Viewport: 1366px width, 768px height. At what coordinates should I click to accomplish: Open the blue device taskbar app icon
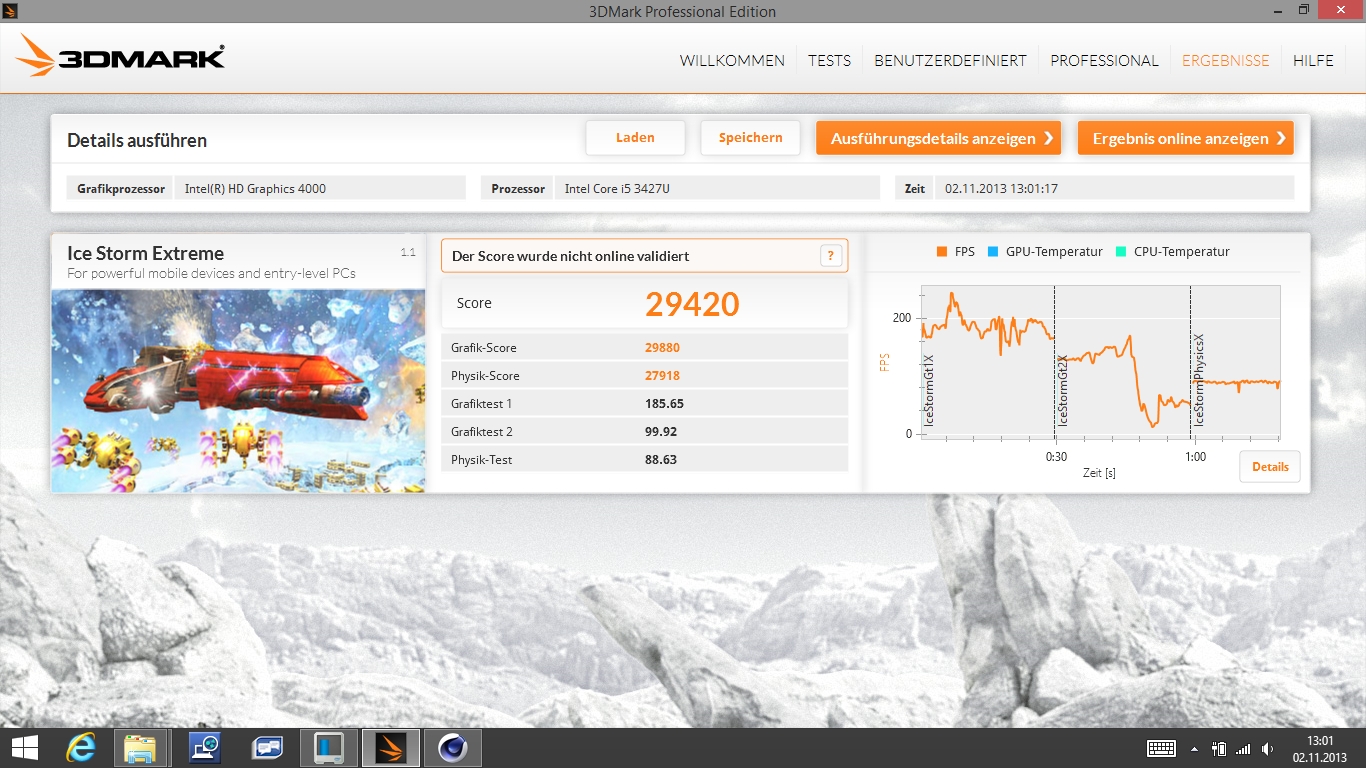[328, 748]
